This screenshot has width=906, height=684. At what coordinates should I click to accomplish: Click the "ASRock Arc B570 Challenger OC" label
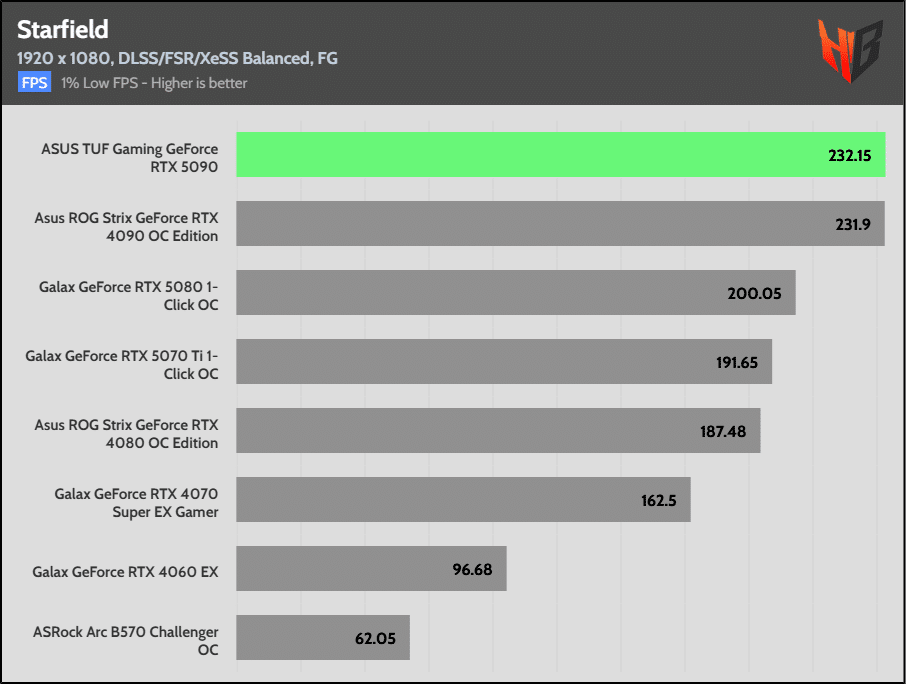pyautogui.click(x=126, y=641)
